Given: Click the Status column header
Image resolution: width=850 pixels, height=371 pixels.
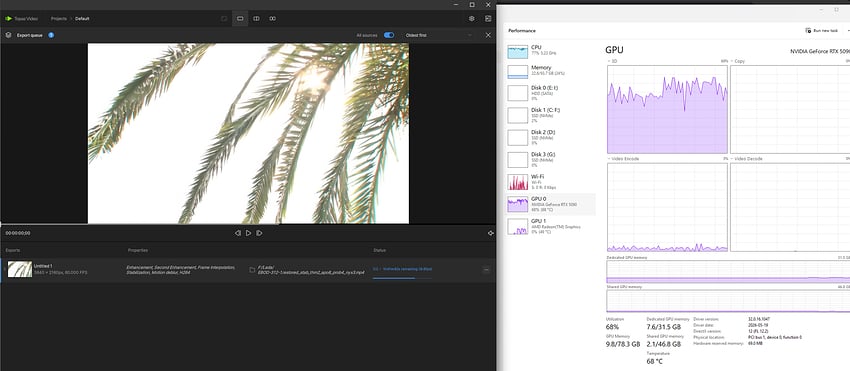Looking at the screenshot, I should click(x=379, y=250).
